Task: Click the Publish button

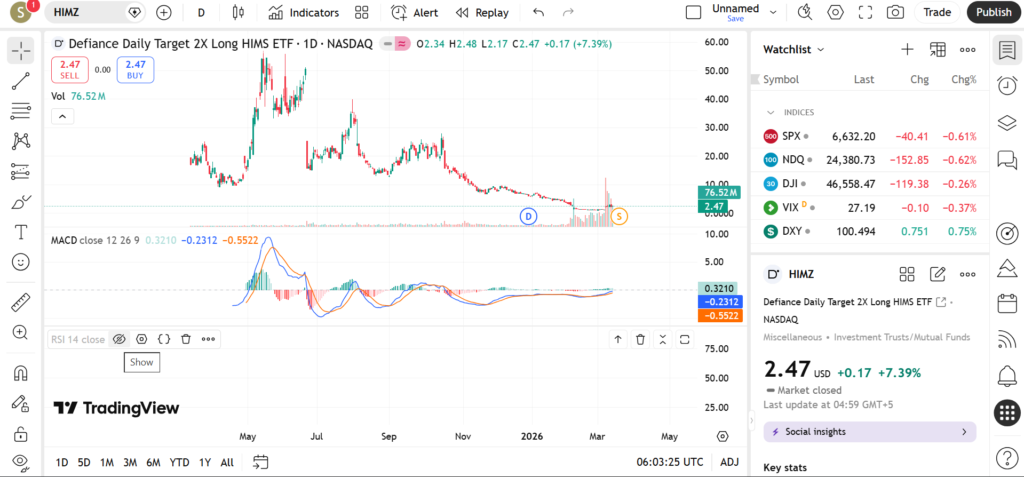Action: point(993,13)
